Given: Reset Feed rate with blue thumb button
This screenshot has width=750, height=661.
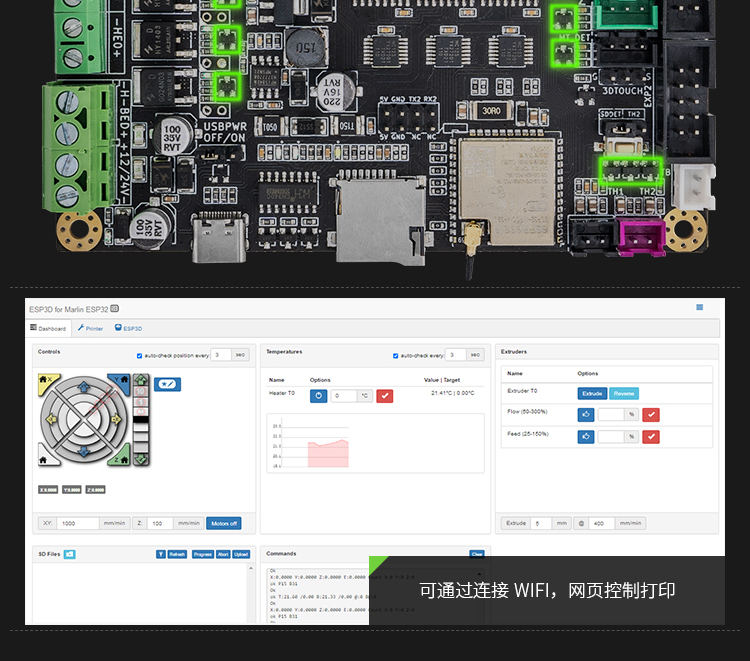Looking at the screenshot, I should [x=586, y=437].
